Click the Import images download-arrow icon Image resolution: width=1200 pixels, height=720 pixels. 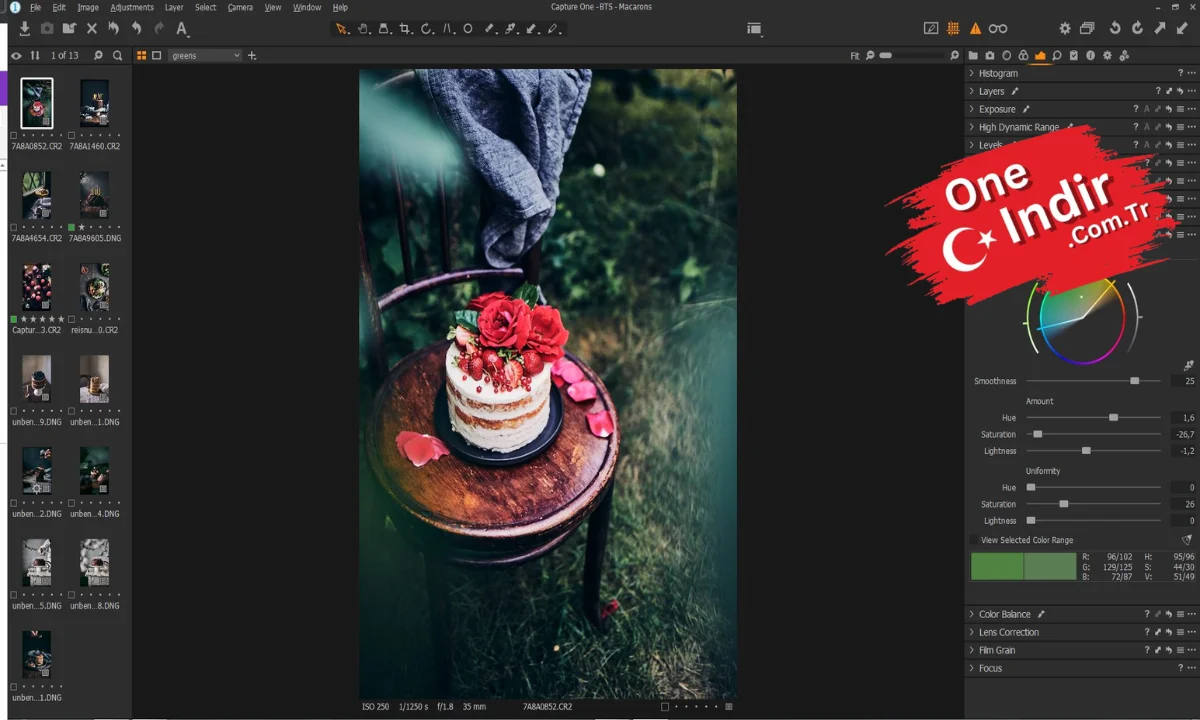[x=25, y=29]
